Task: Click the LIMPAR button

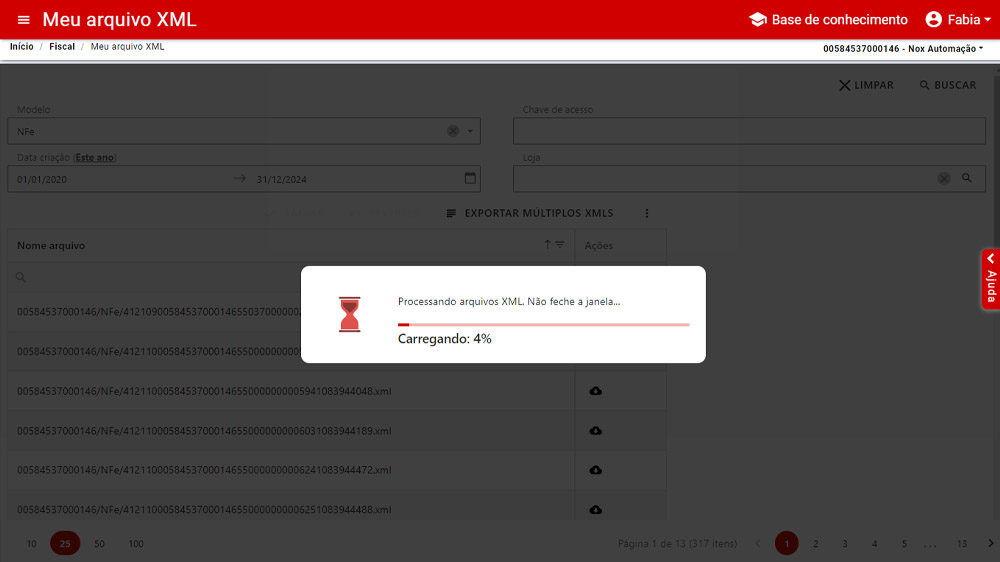Action: tap(866, 85)
